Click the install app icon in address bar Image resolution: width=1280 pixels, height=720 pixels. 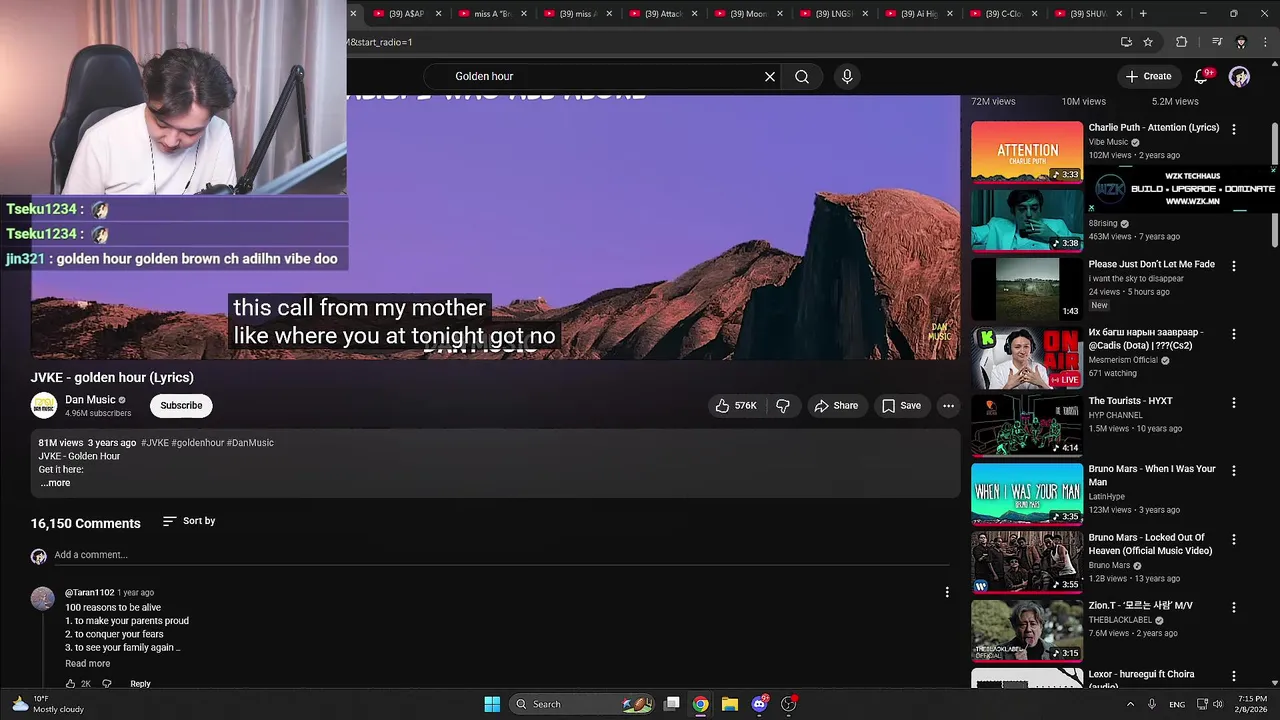pyautogui.click(x=1126, y=42)
